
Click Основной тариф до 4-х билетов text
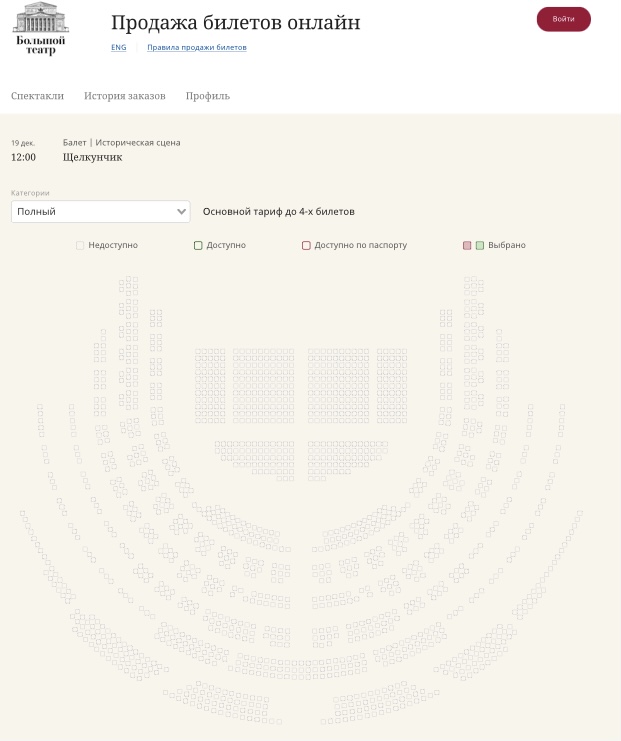(x=278, y=212)
